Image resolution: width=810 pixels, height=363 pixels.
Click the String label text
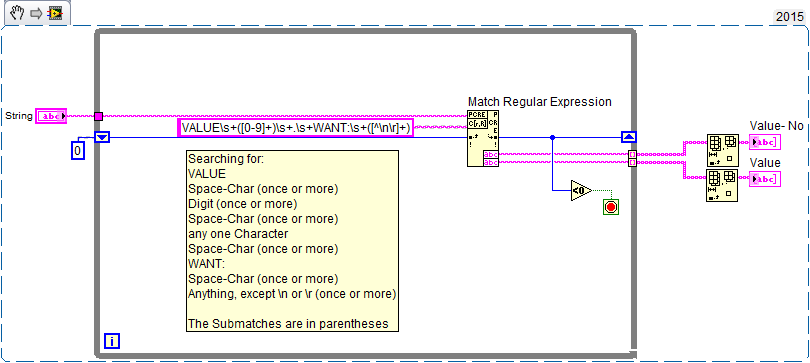tap(19, 116)
